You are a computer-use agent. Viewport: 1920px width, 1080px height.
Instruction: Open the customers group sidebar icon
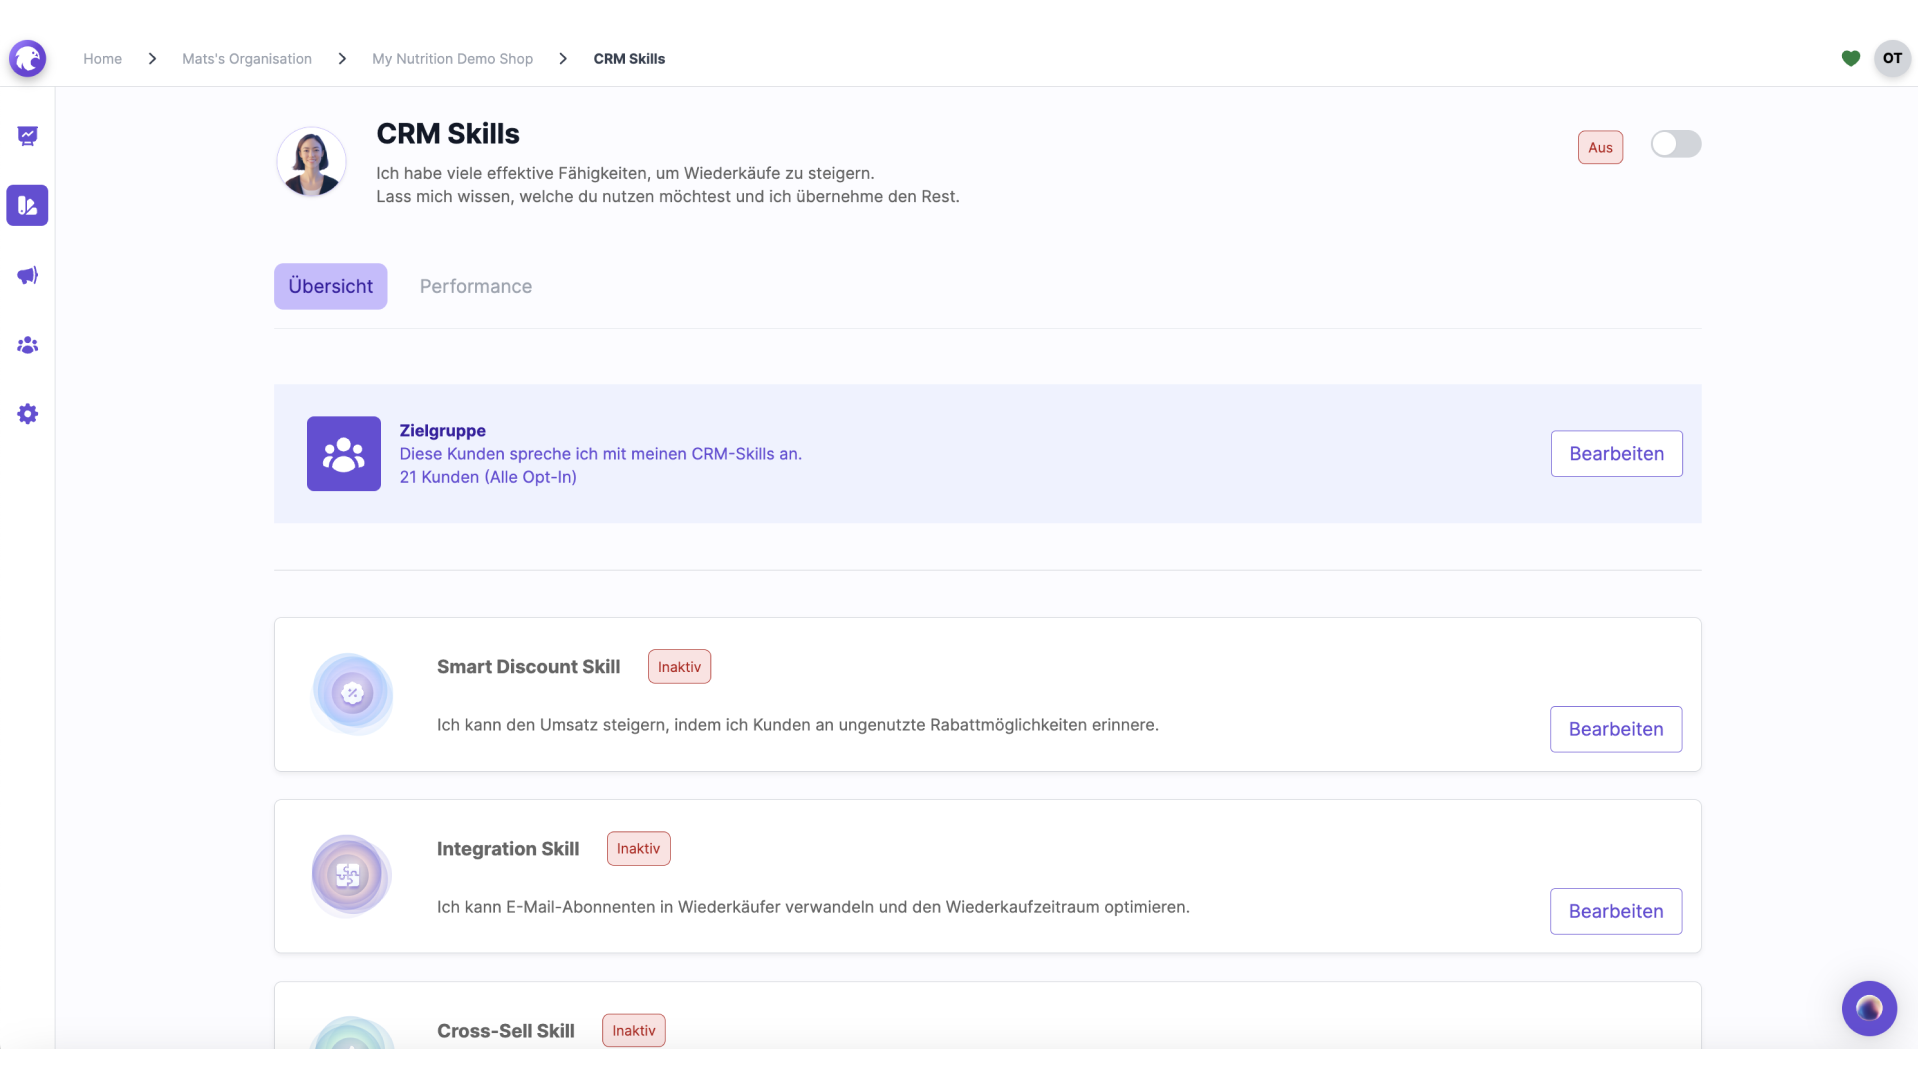coord(28,345)
